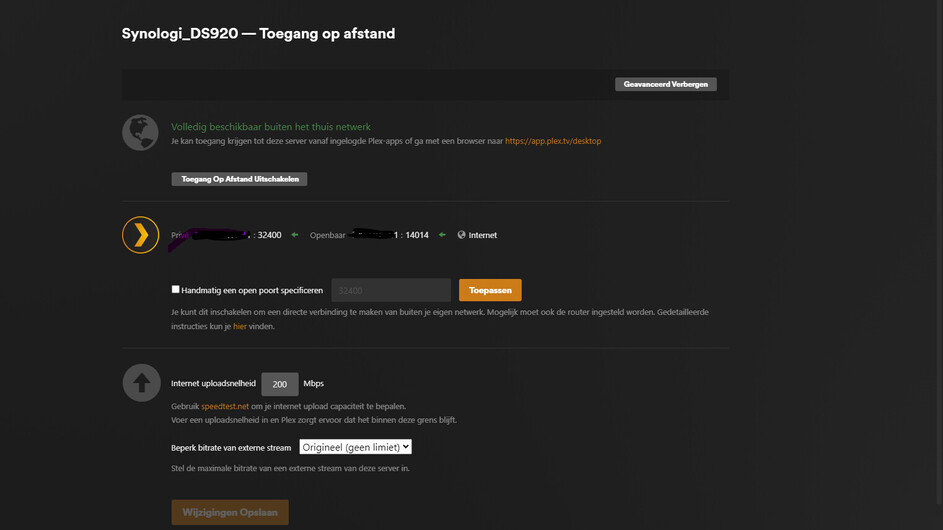Click green arrow after private port 32400

tap(295, 235)
